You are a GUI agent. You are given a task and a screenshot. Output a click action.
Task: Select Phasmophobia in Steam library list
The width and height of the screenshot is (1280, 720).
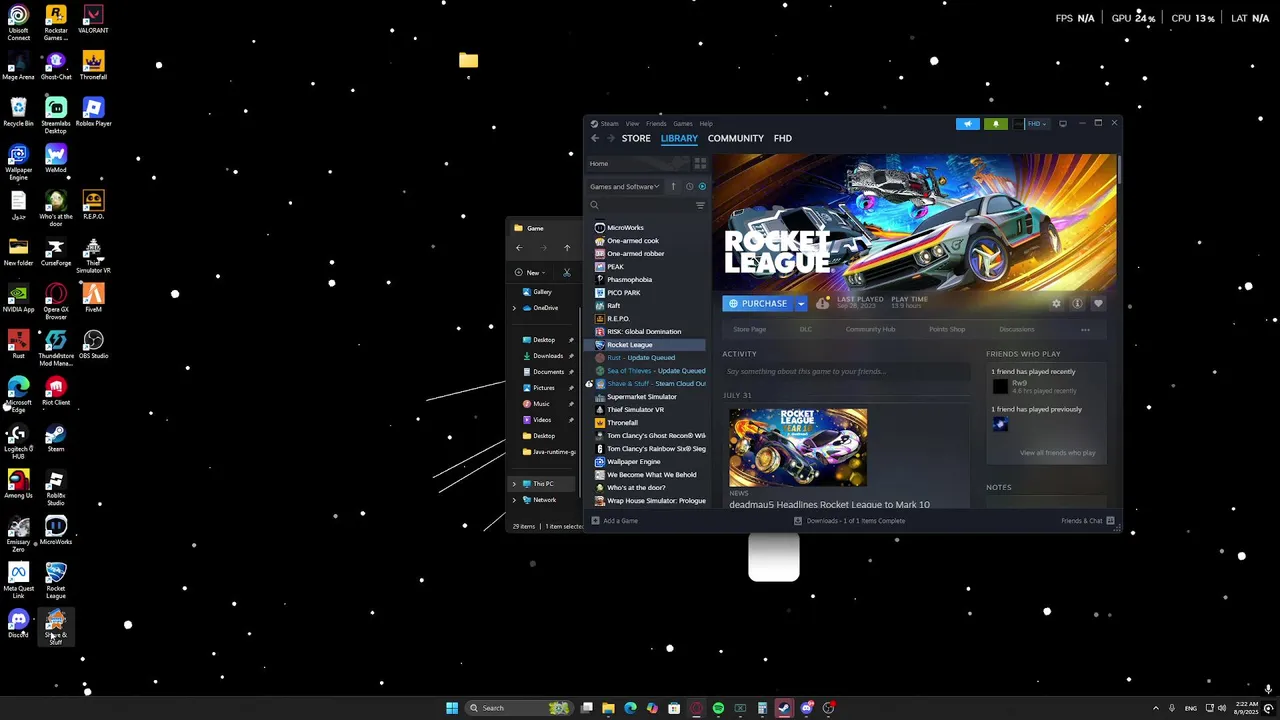(629, 280)
